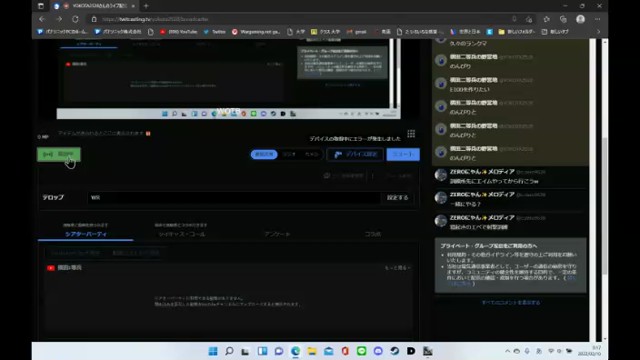Launch Steam from the taskbar
This screenshot has height=360, width=640.
pyautogui.click(x=394, y=351)
